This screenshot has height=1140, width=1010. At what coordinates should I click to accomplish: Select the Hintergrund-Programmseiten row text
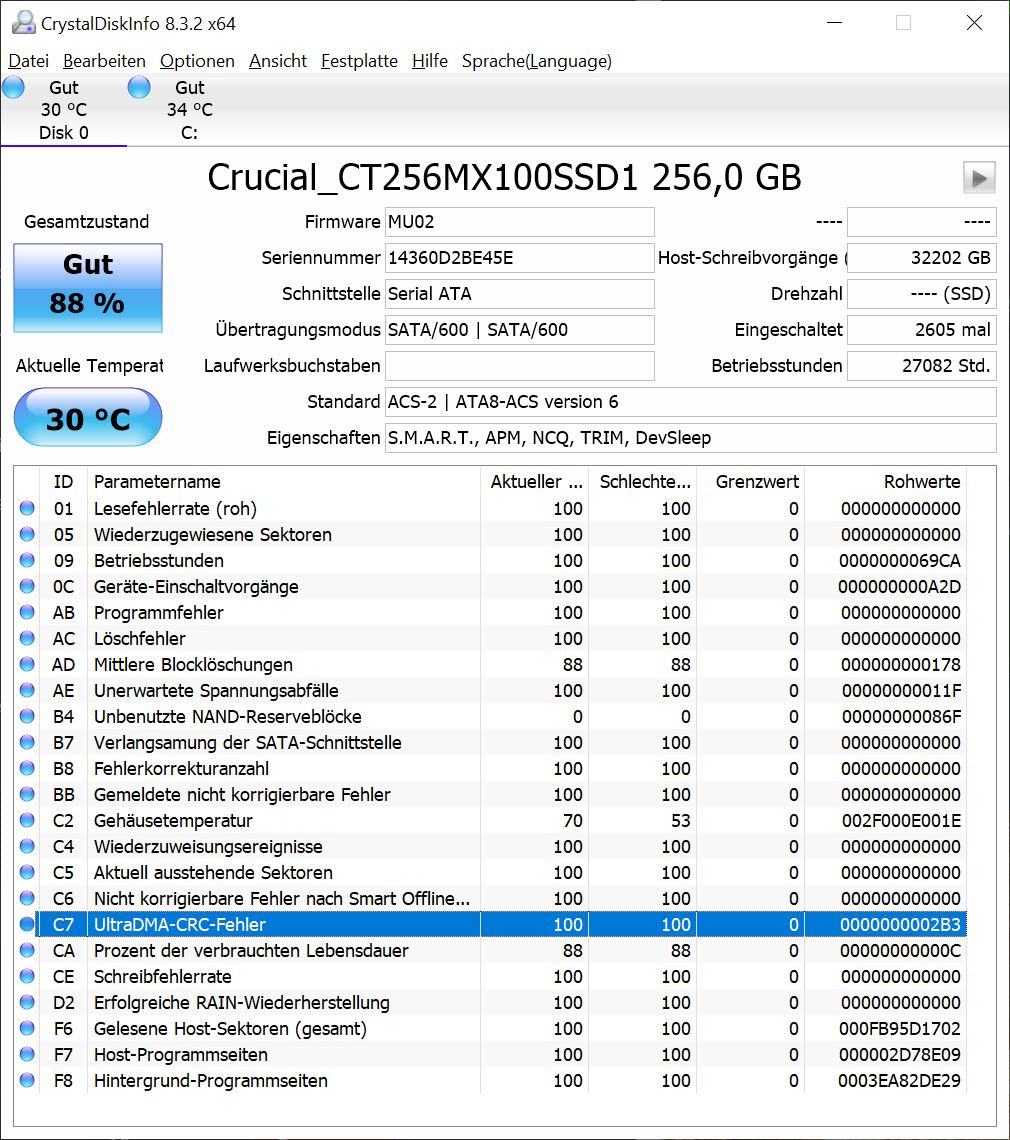point(211,1080)
